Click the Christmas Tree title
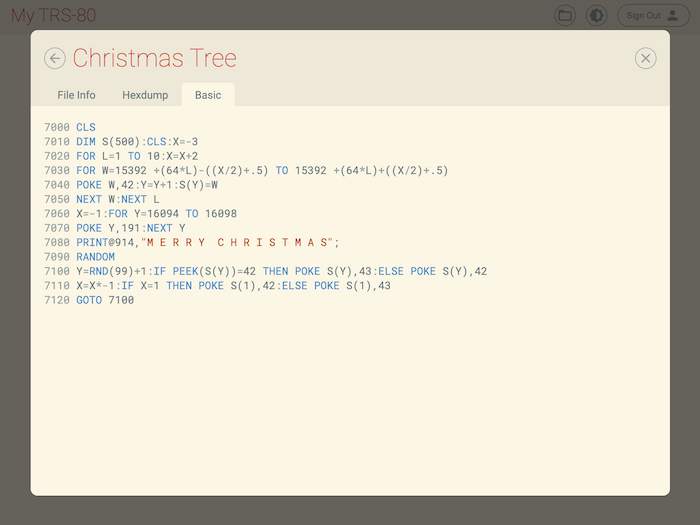 pyautogui.click(x=154, y=58)
